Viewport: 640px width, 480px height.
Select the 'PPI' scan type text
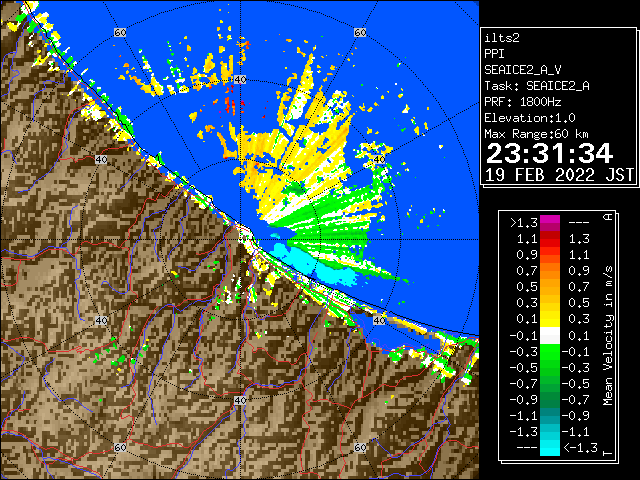coord(494,54)
